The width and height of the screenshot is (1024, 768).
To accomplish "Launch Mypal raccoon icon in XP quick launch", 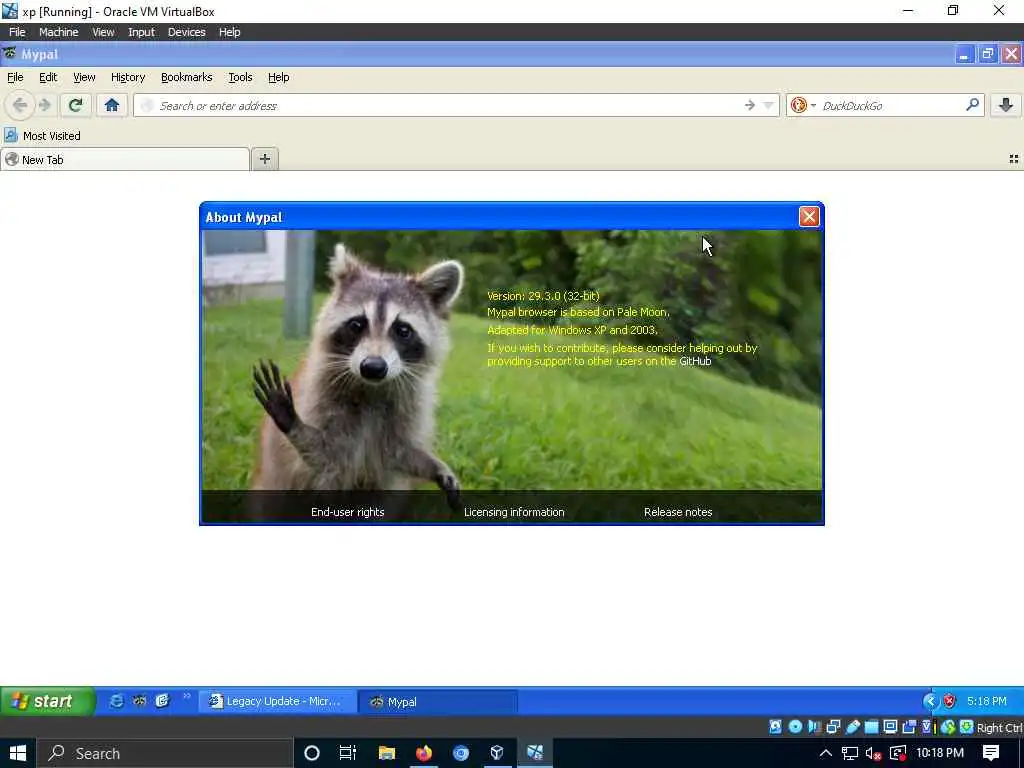I will click(140, 701).
